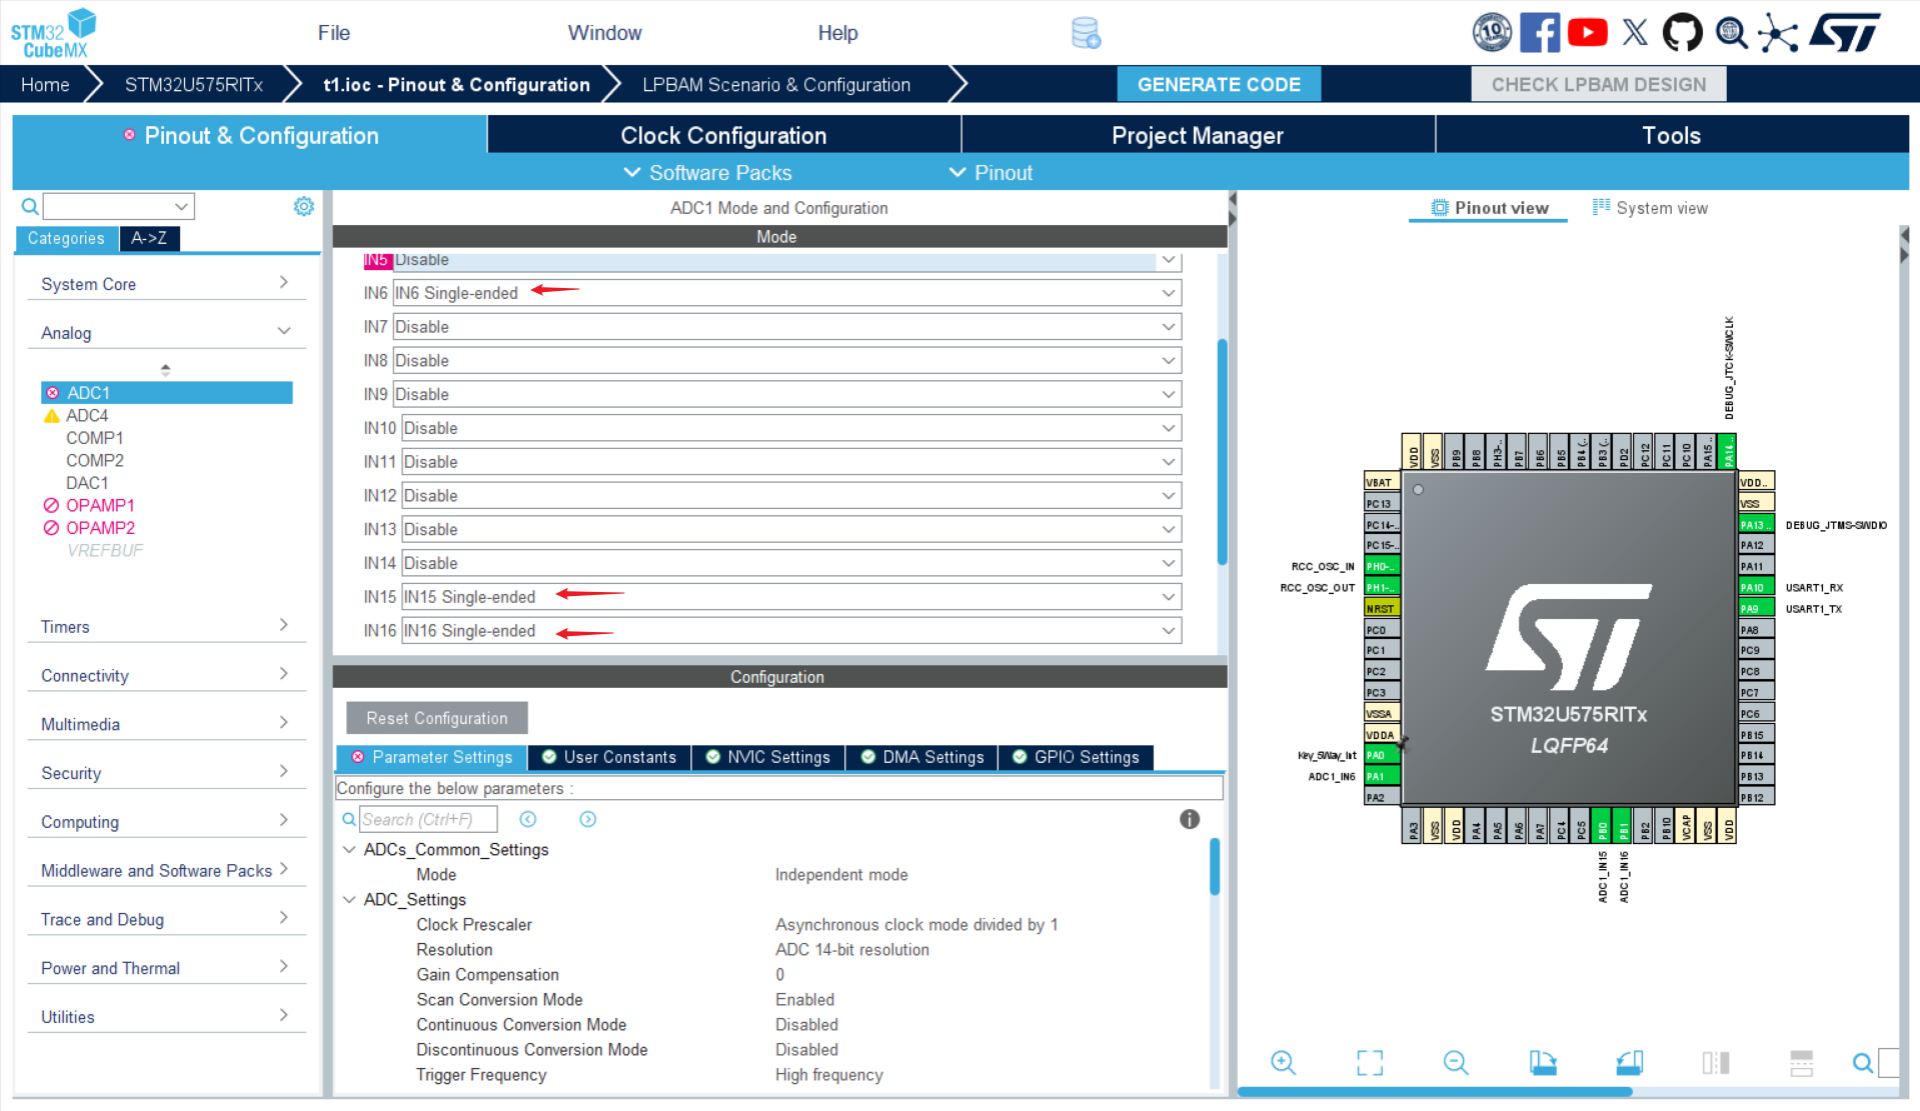Select the A->Z sorting toggle
Image resolution: width=1920 pixels, height=1111 pixels.
click(149, 238)
